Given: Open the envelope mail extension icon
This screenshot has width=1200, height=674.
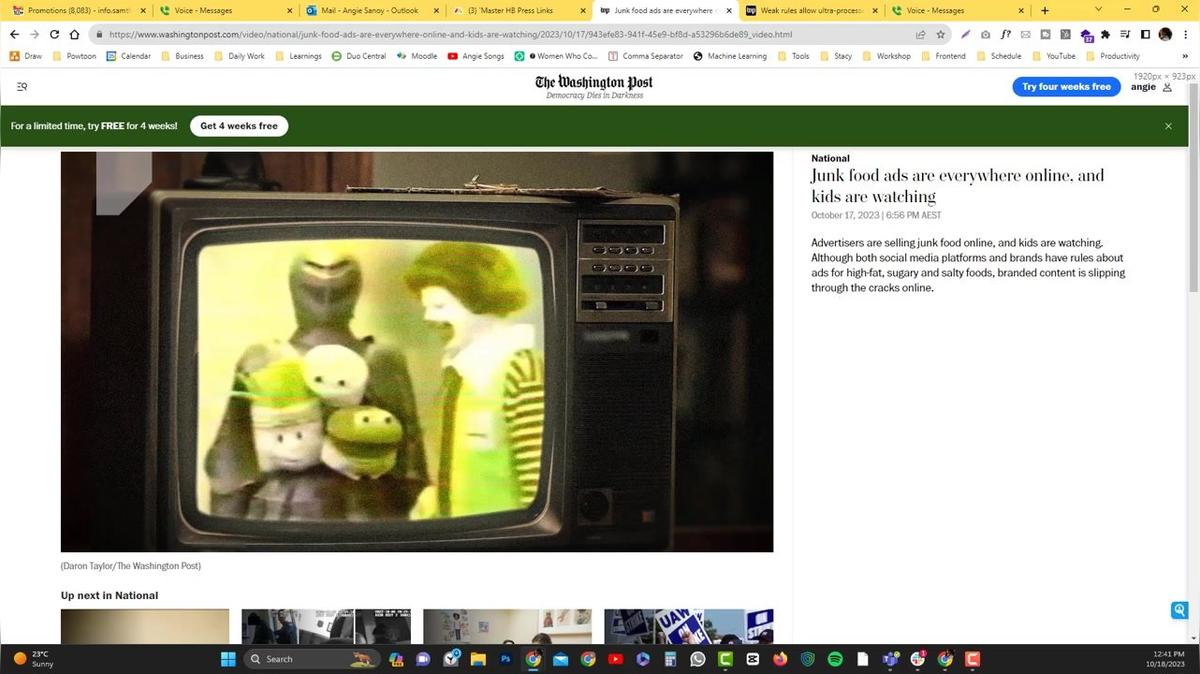Looking at the screenshot, I should (1025, 34).
